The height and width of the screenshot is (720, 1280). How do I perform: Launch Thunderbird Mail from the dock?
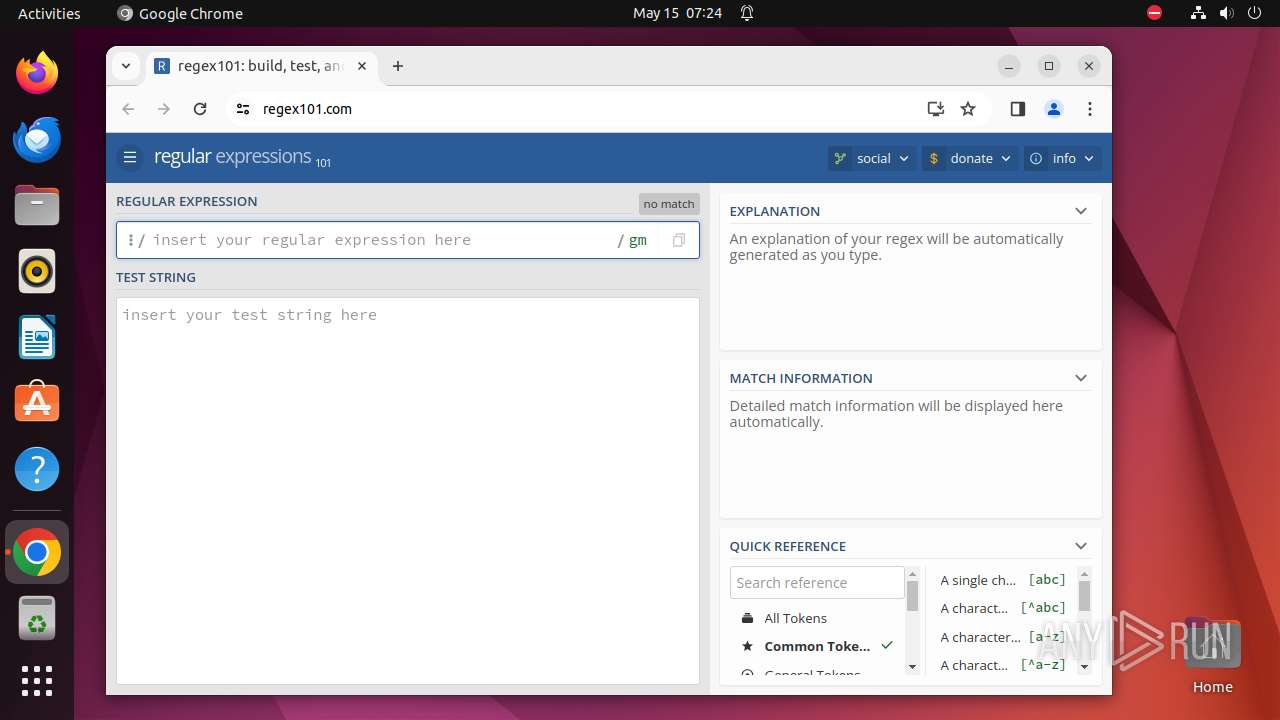pyautogui.click(x=37, y=139)
